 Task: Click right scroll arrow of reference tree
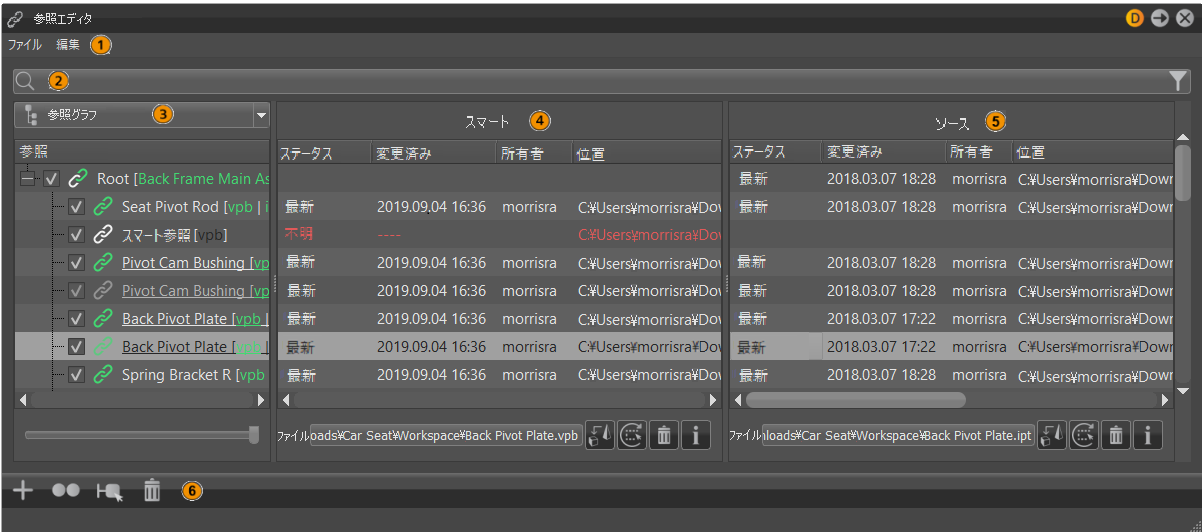tap(262, 399)
